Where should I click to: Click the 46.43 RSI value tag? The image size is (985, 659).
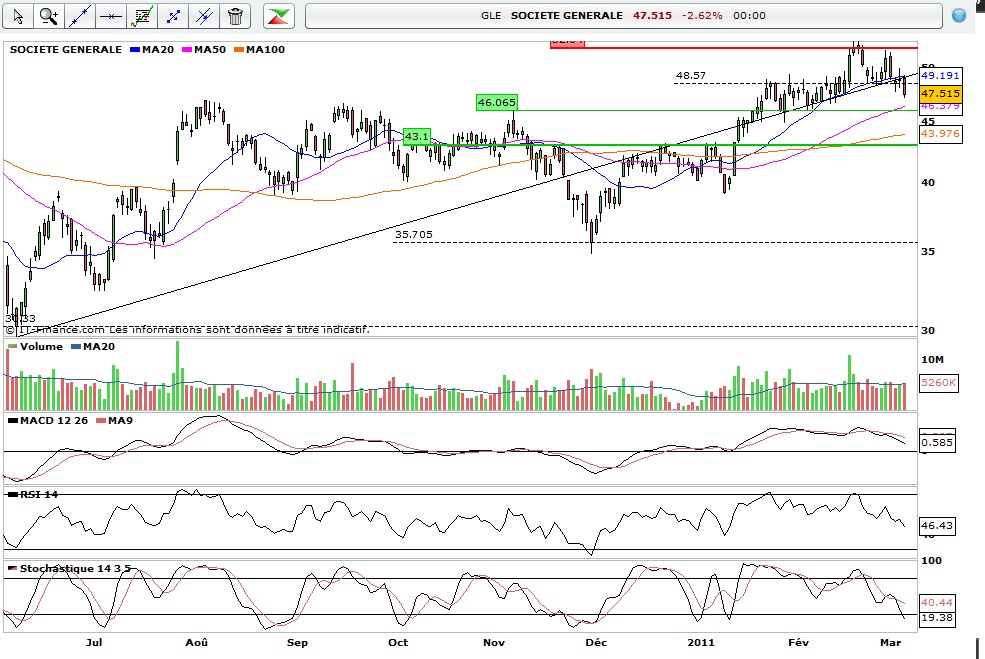tap(937, 525)
